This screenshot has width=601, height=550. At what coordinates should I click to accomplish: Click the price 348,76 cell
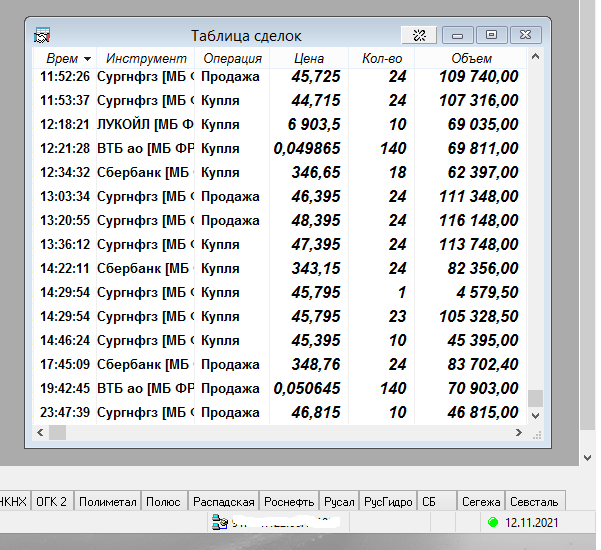(x=316, y=364)
